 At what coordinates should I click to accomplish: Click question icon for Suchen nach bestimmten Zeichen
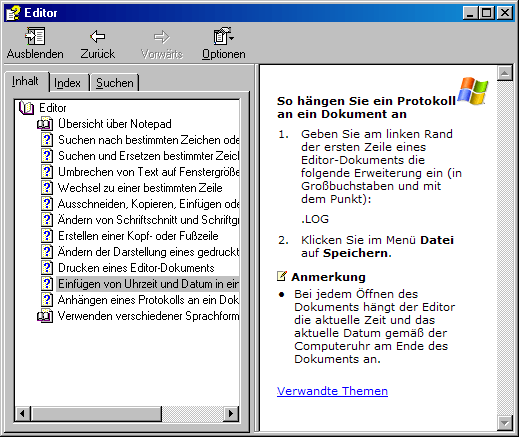click(47, 140)
